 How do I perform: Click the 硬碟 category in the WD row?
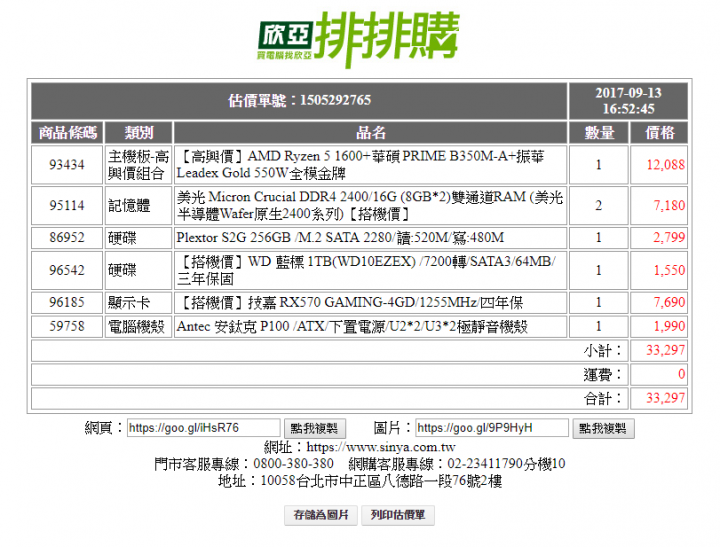tap(139, 270)
